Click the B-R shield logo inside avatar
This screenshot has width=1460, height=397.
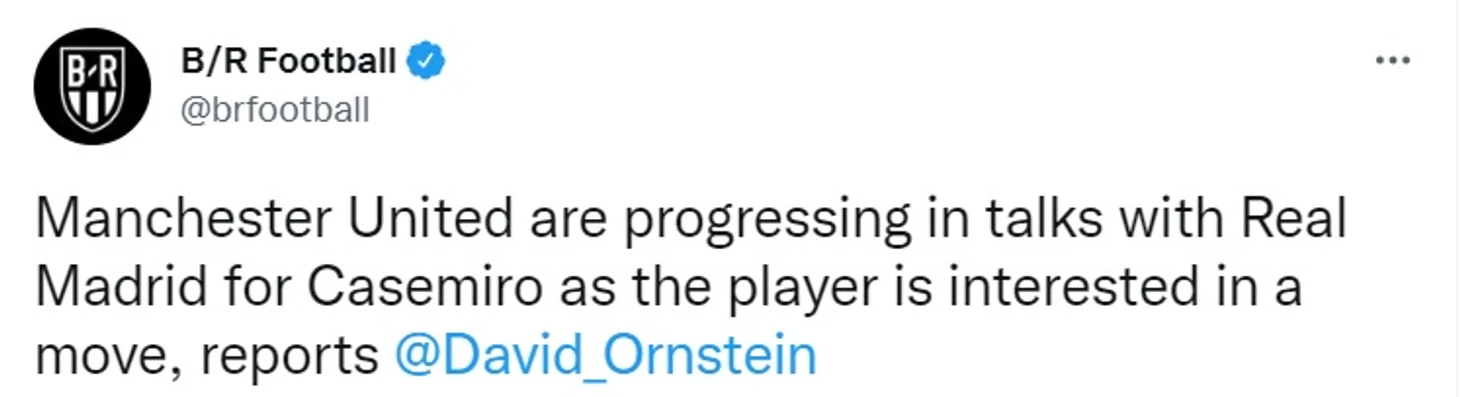click(92, 88)
